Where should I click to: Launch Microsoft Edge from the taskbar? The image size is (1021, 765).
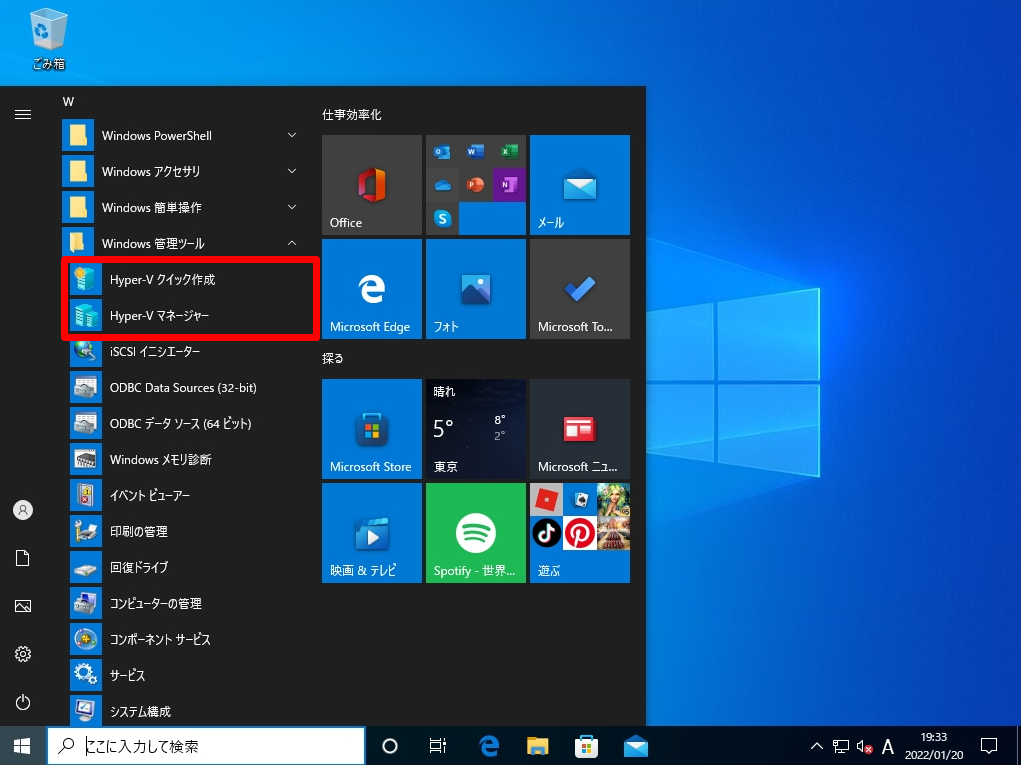pos(489,746)
